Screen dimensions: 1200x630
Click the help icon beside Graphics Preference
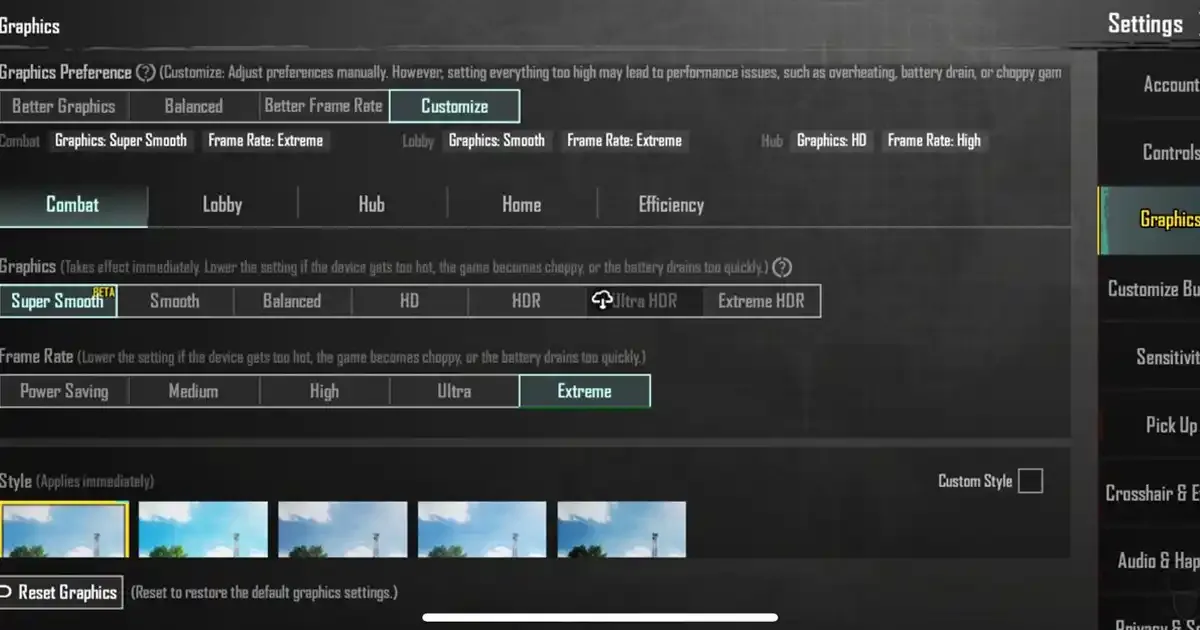146,73
